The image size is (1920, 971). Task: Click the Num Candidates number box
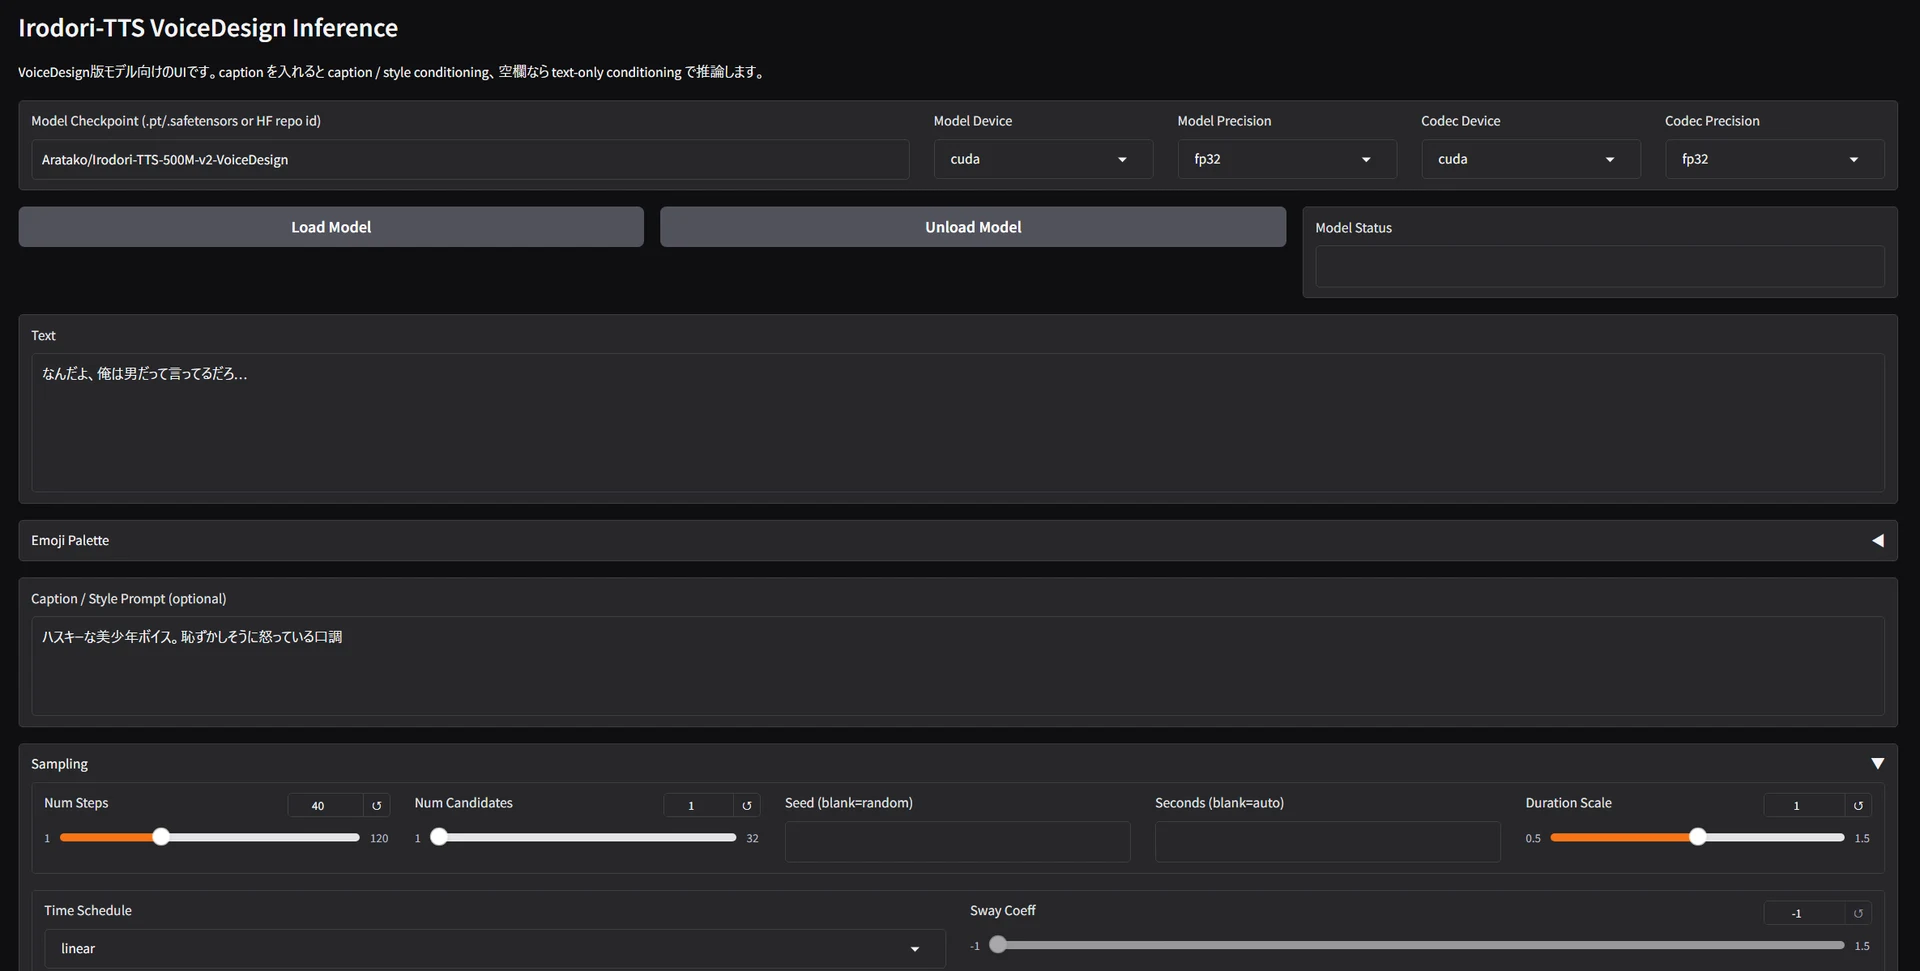pos(699,806)
